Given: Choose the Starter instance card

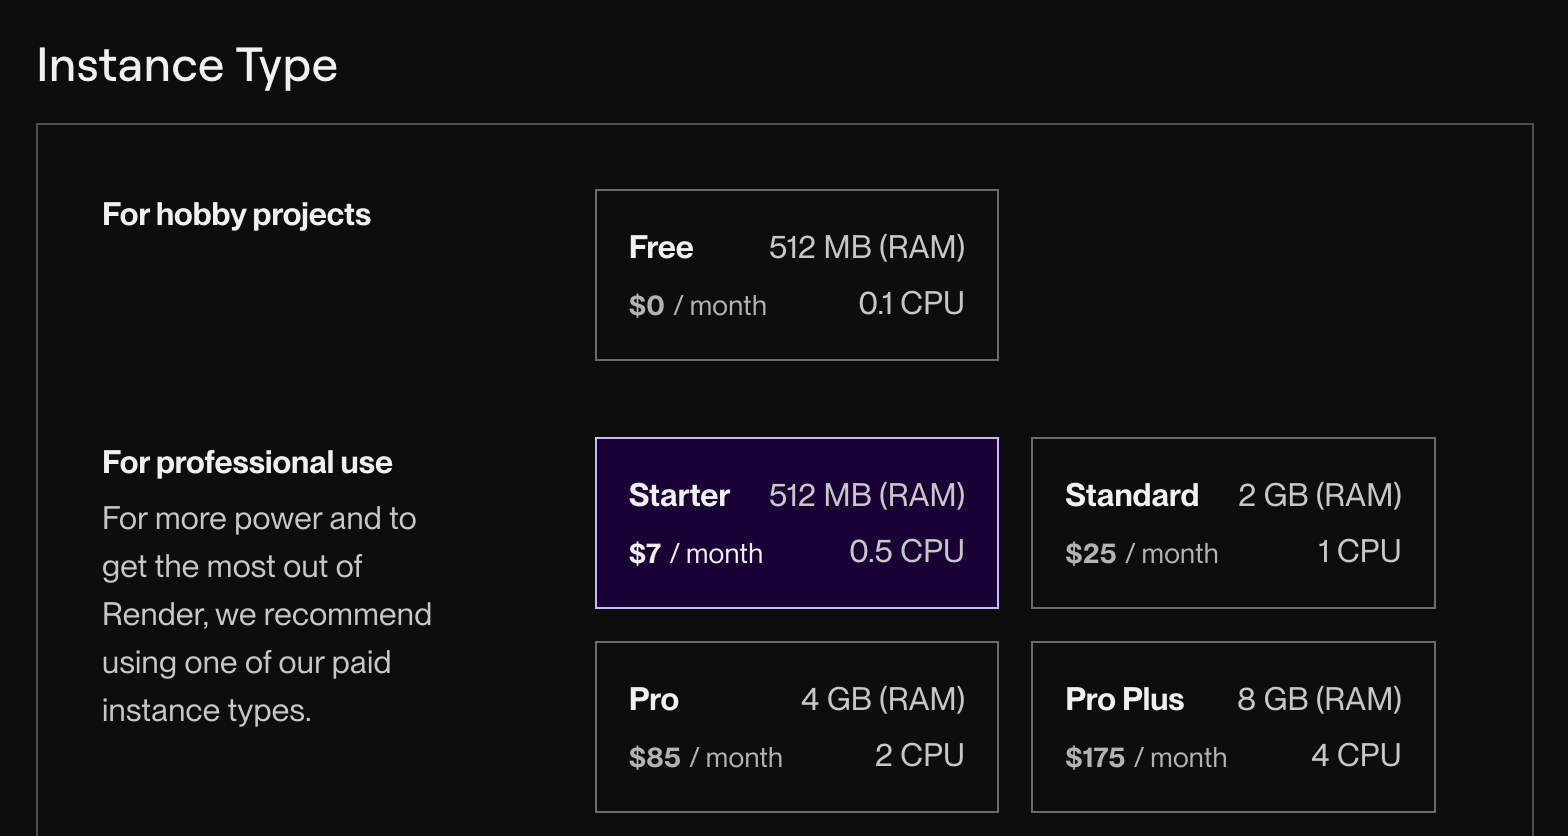Looking at the screenshot, I should [x=796, y=522].
